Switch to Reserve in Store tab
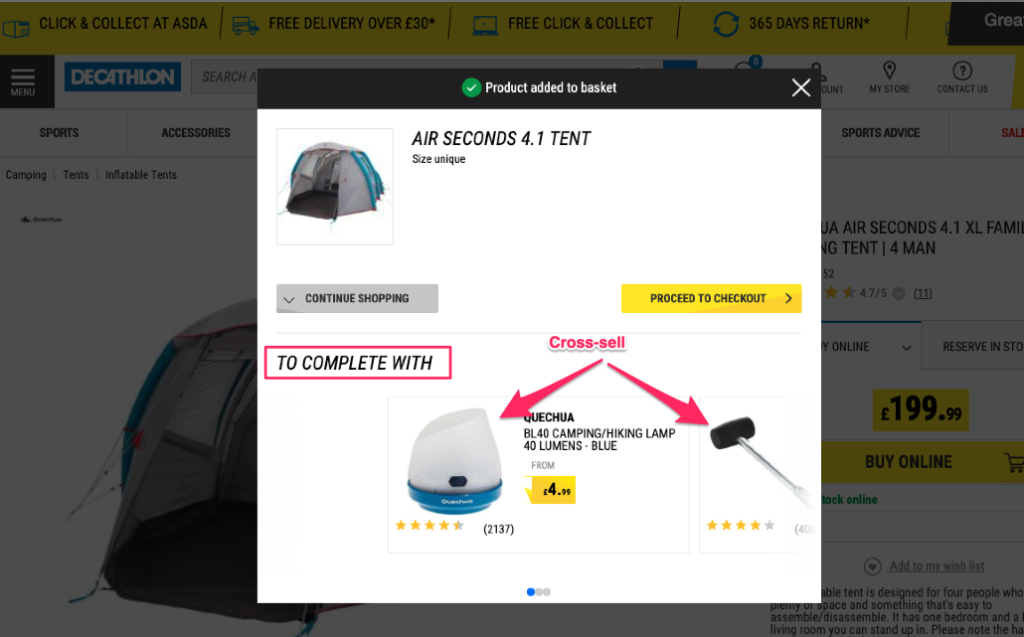1024x637 pixels. click(x=973, y=346)
